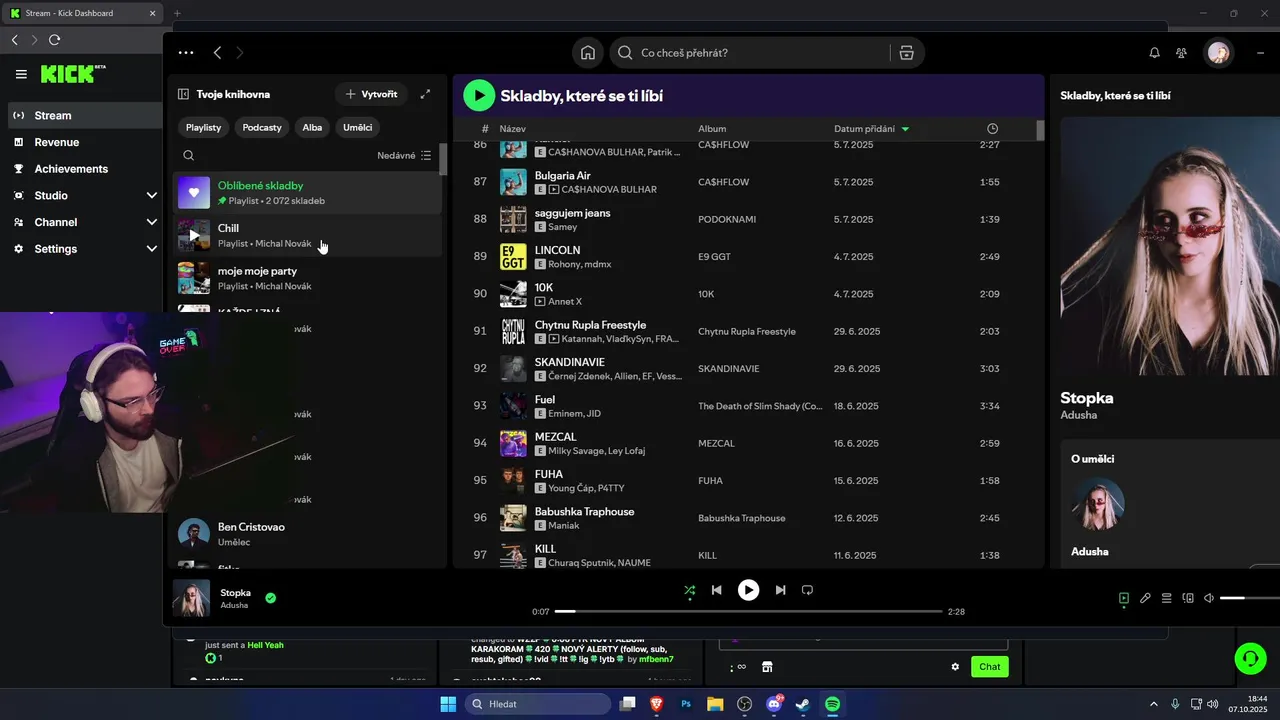This screenshot has width=1280, height=720.
Task: Click the FUHA track cover art
Action: 513,481
